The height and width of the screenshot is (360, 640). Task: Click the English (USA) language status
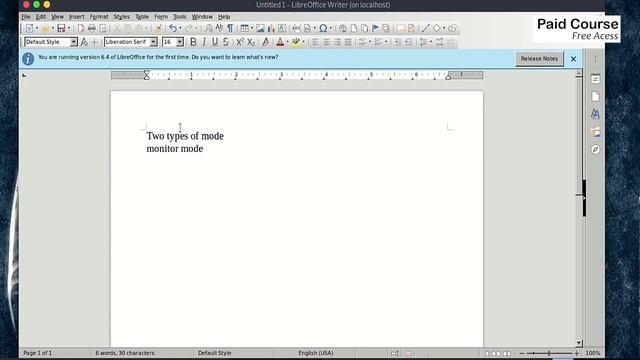pos(316,353)
